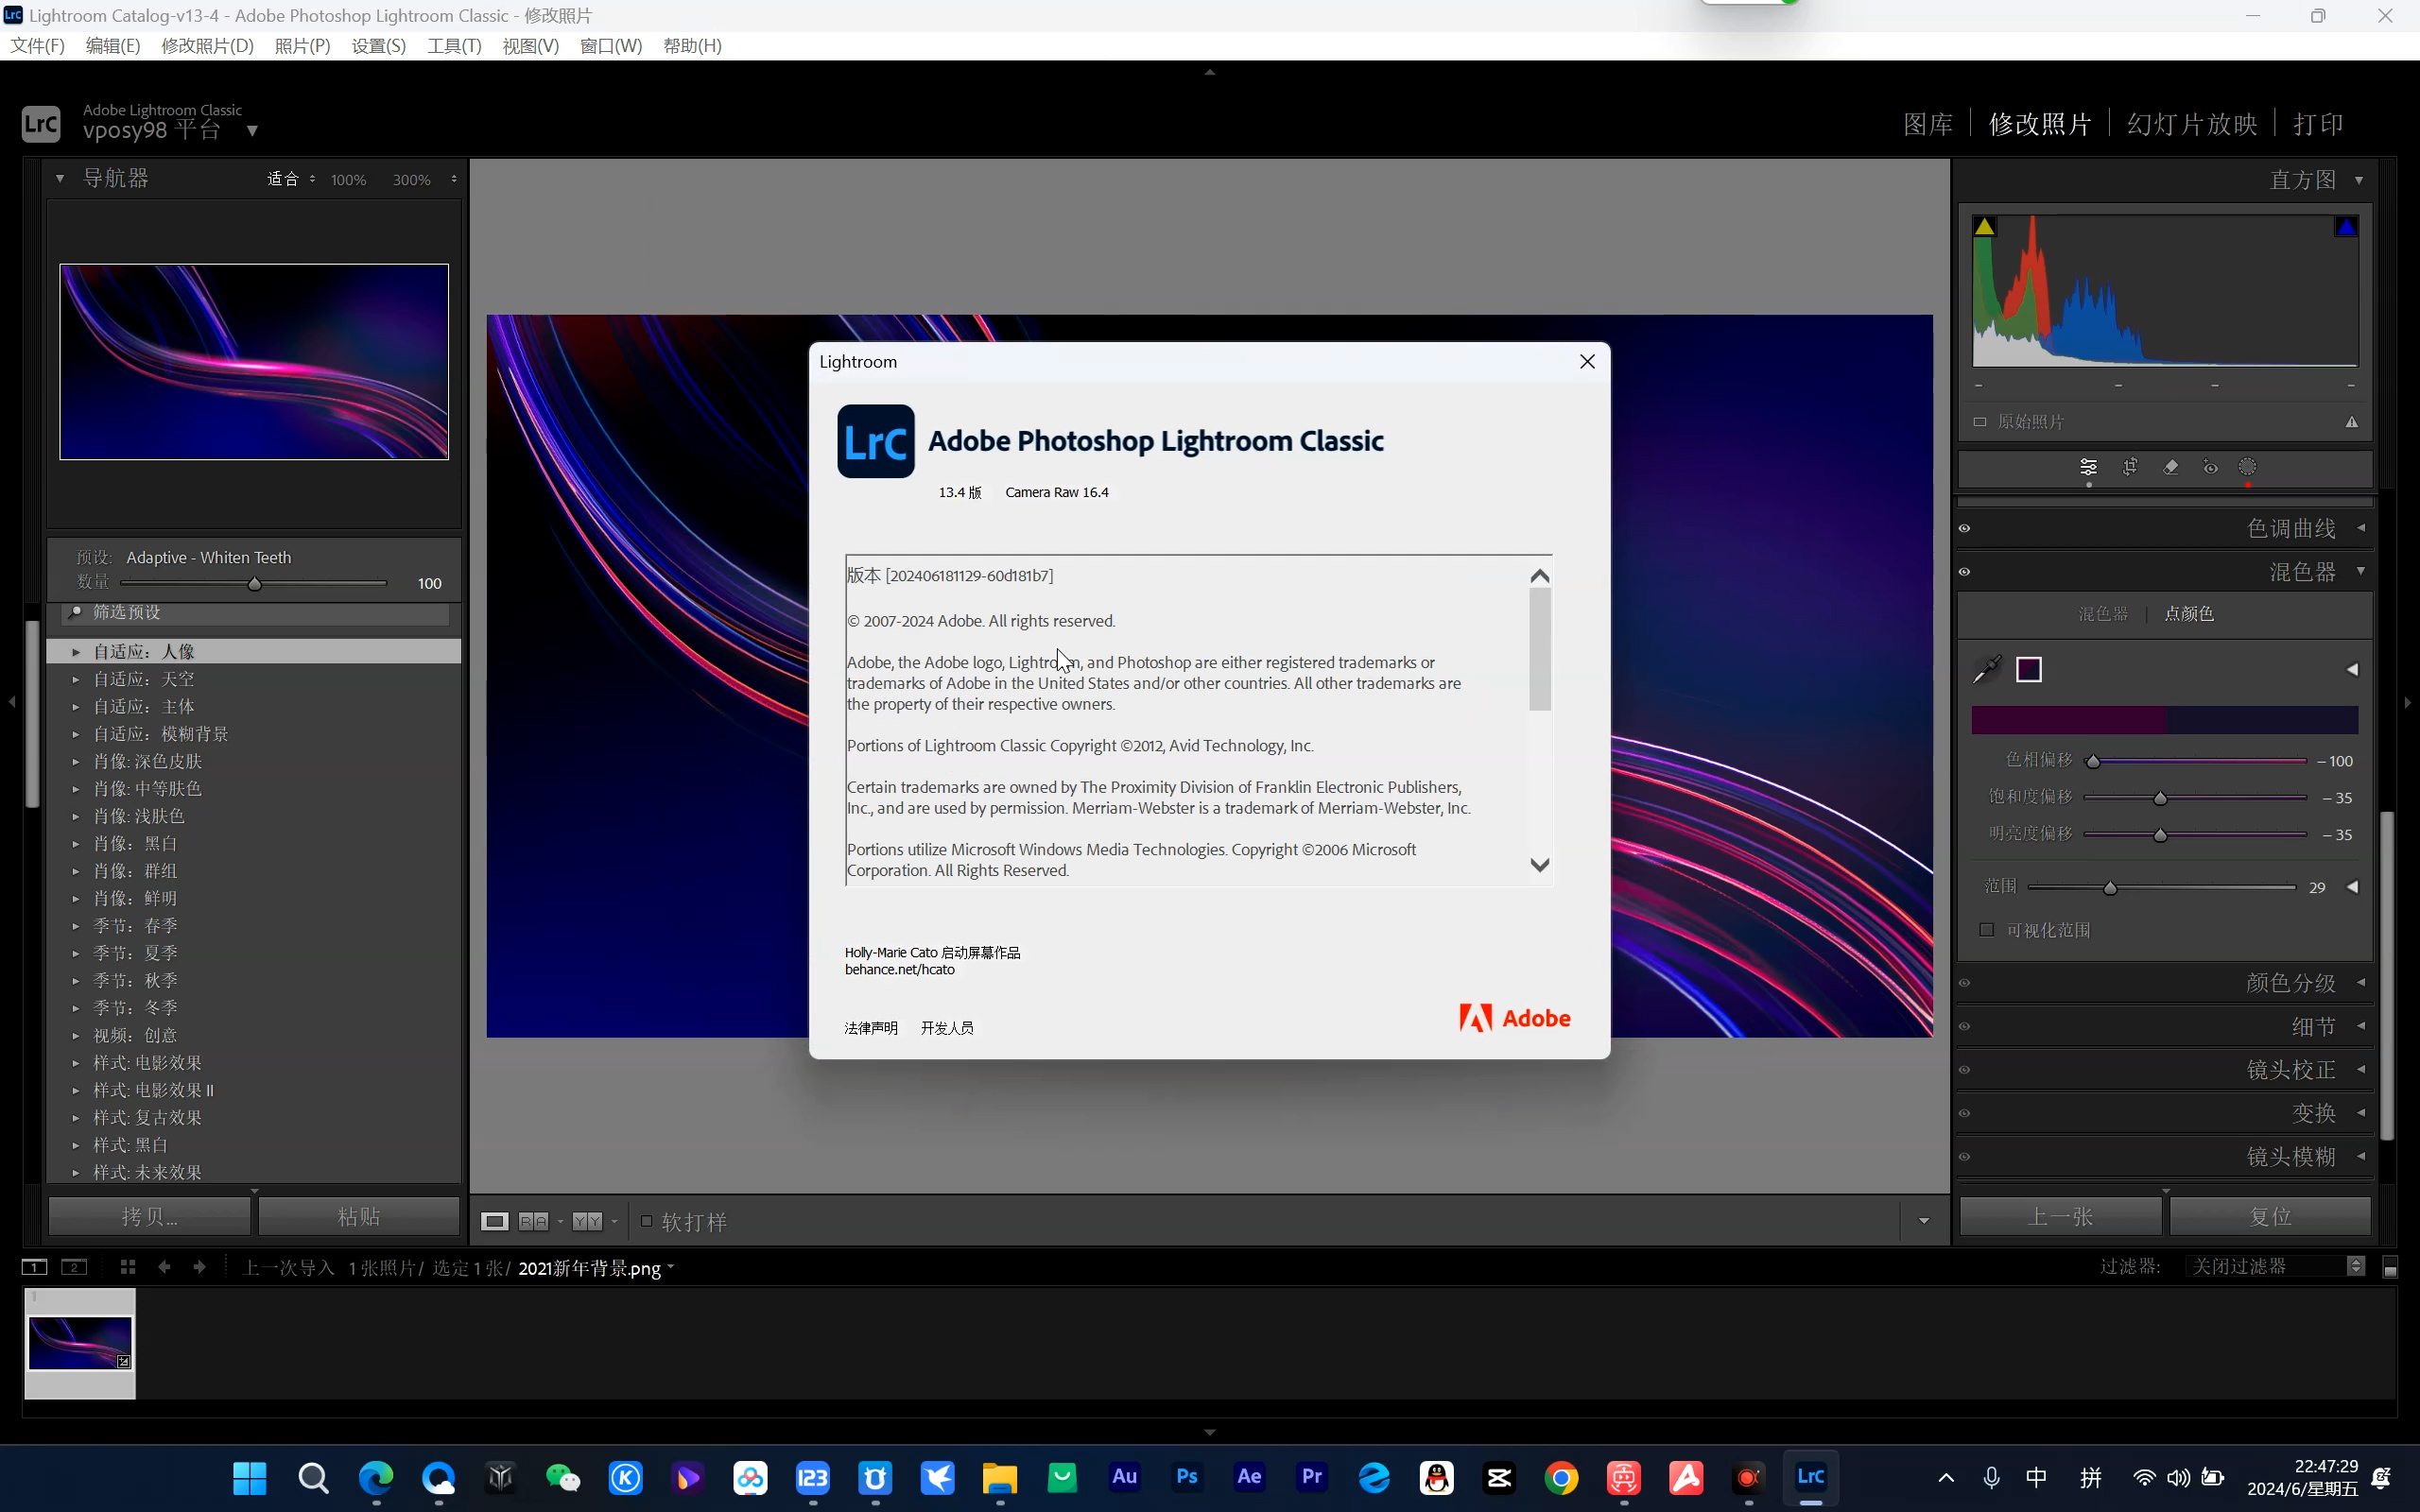Click the 法律声明 link in dialog
This screenshot has width=2420, height=1512.
871,1028
